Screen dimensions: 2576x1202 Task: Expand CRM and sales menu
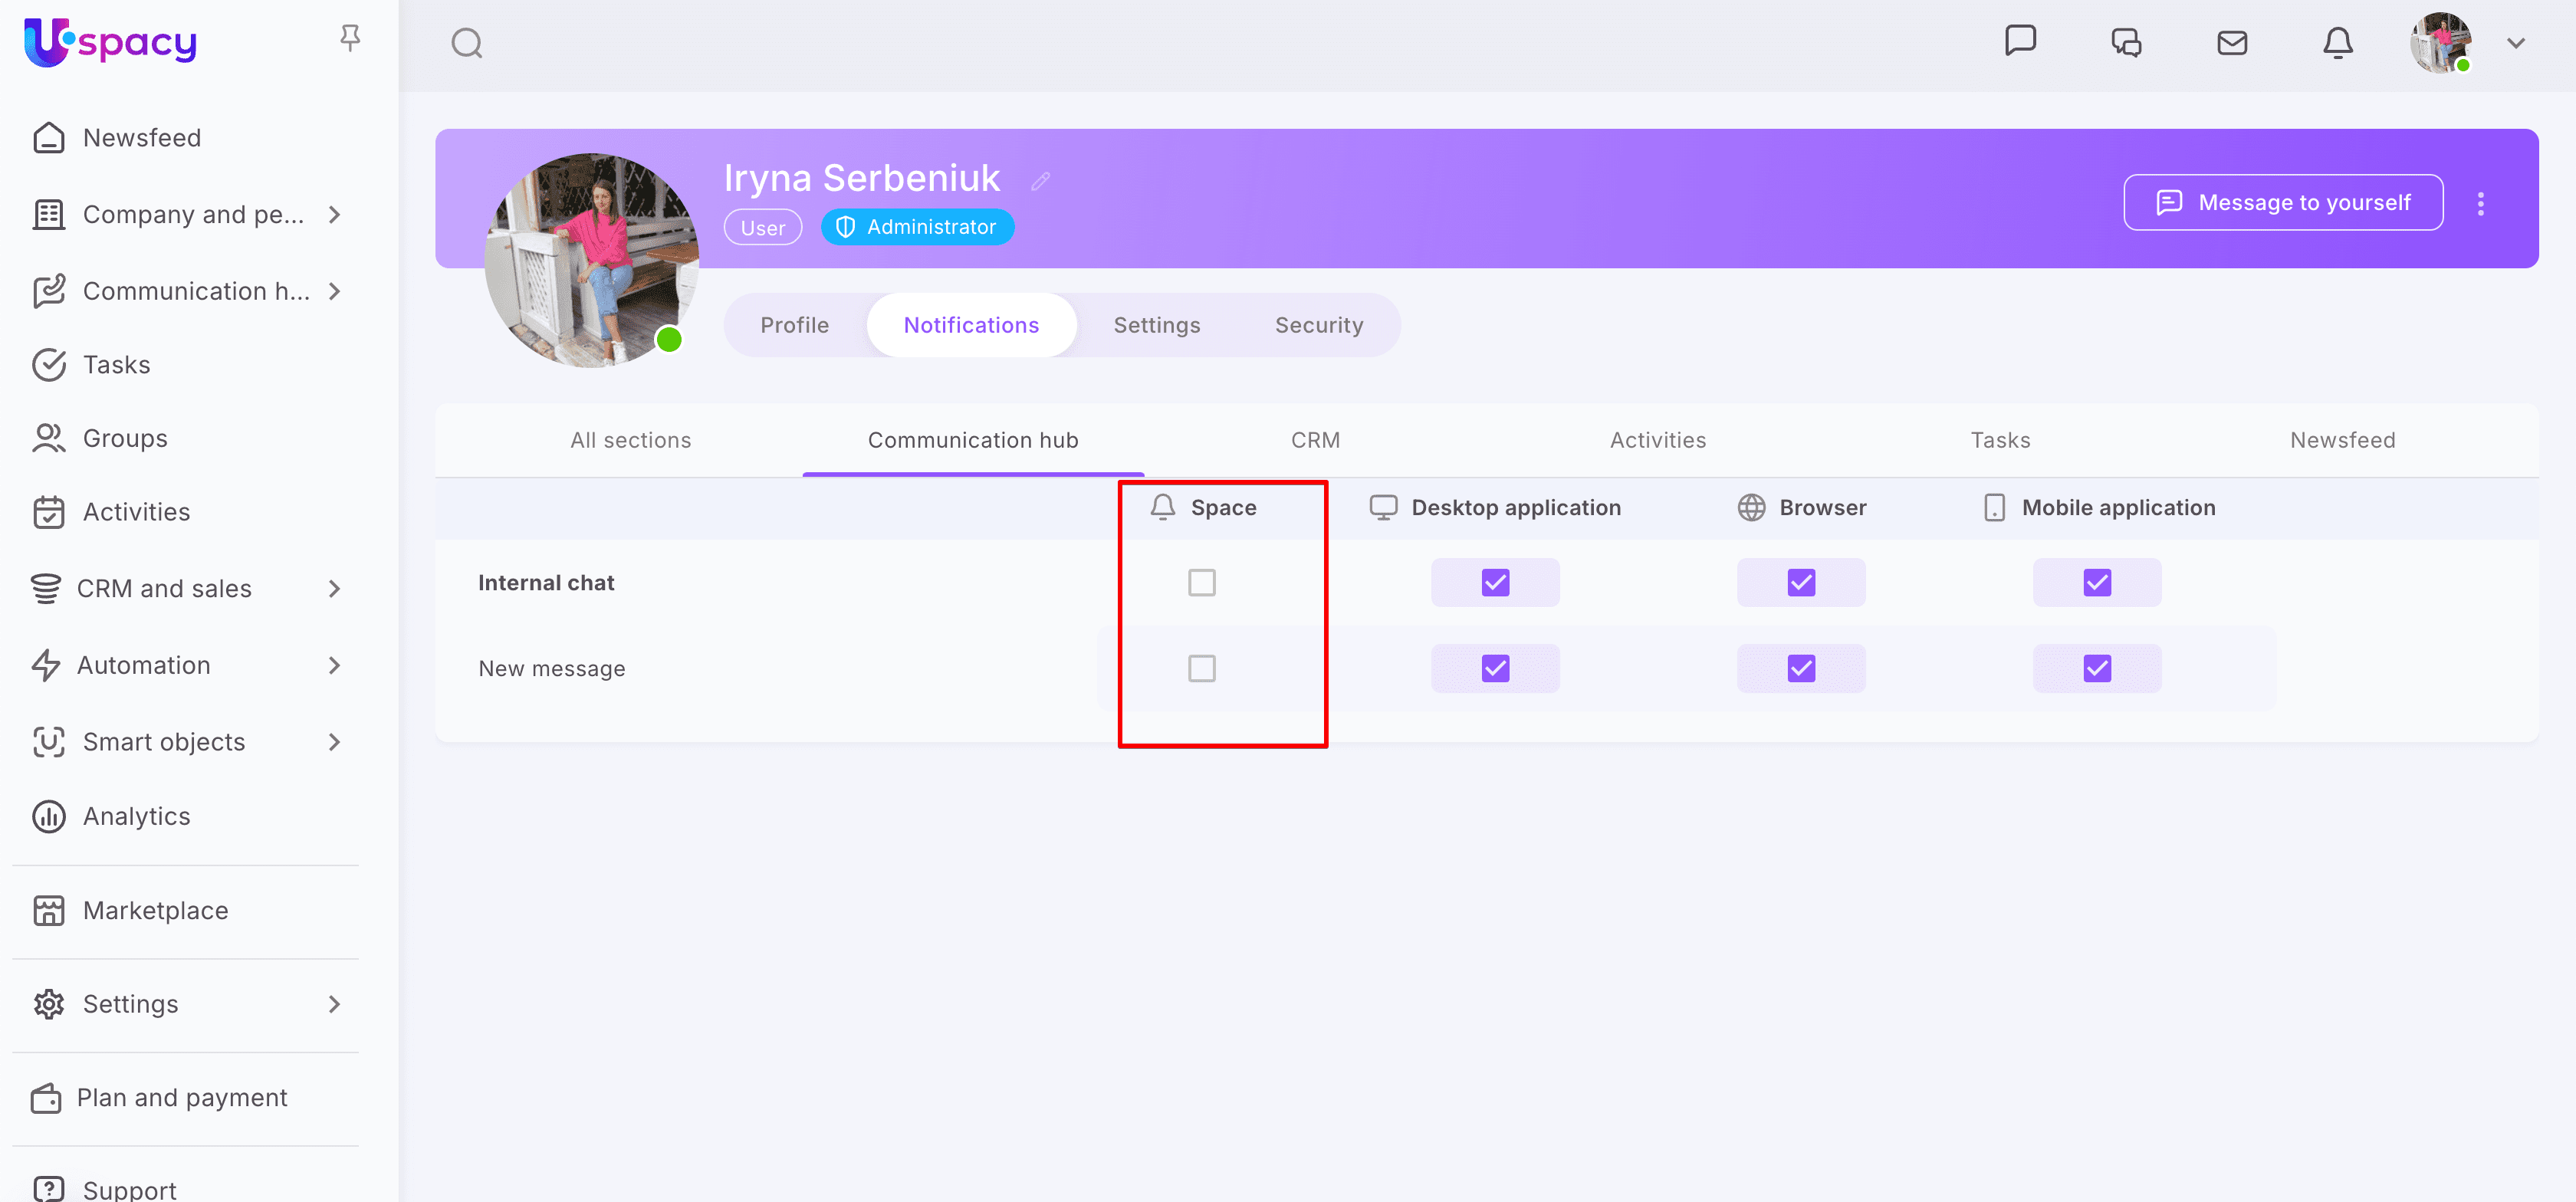[x=335, y=589]
